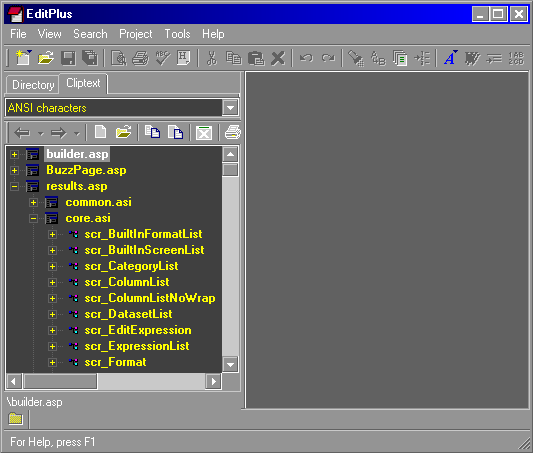This screenshot has height=454, width=534.
Task: Click the horizontal scroll right arrow
Action: [214, 381]
